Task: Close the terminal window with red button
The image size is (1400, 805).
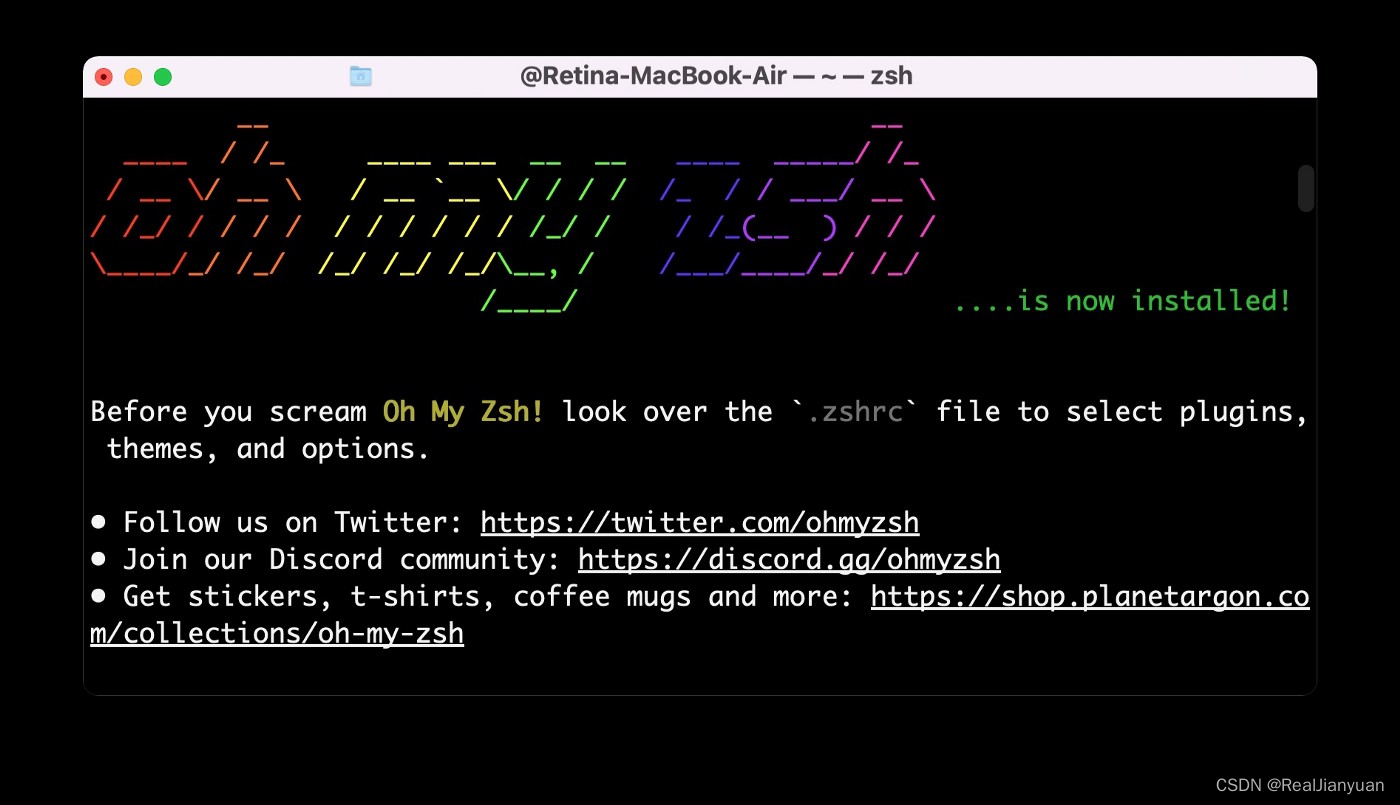Action: 104,77
